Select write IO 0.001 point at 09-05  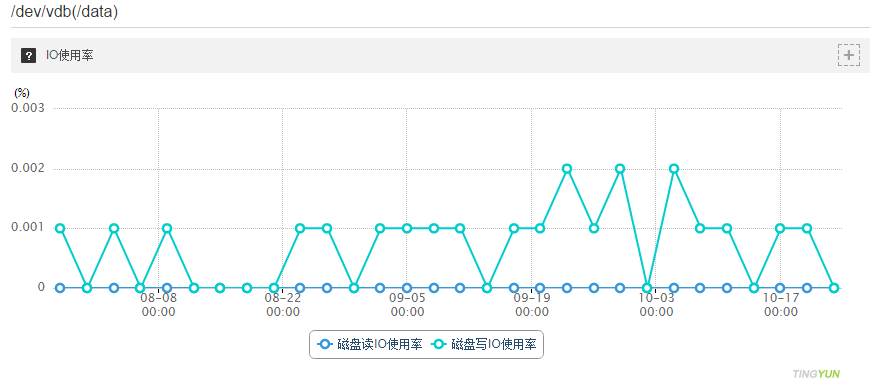tap(407, 228)
